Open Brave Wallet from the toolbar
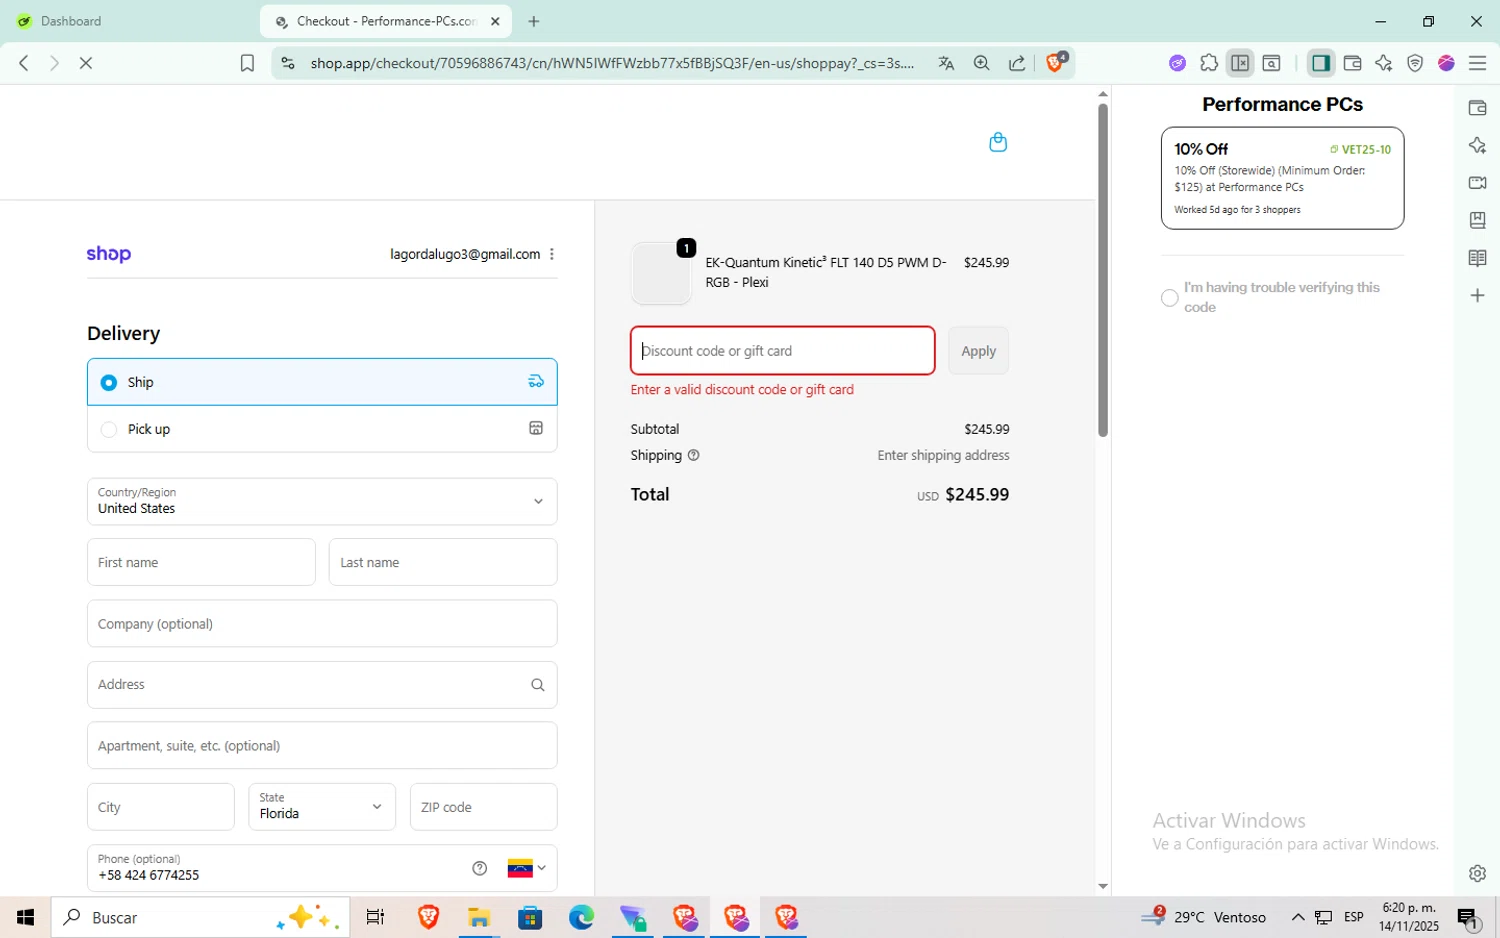 [1352, 63]
